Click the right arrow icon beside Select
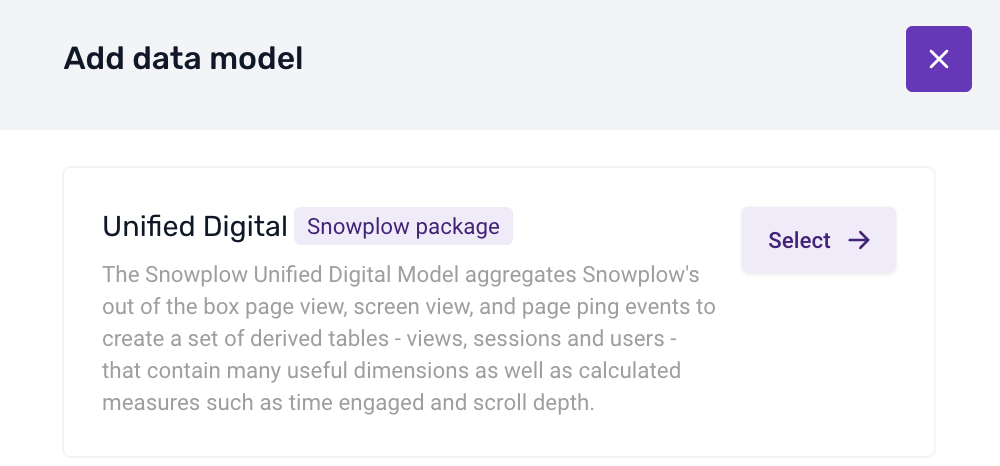Image resolution: width=1000 pixels, height=466 pixels. click(859, 240)
